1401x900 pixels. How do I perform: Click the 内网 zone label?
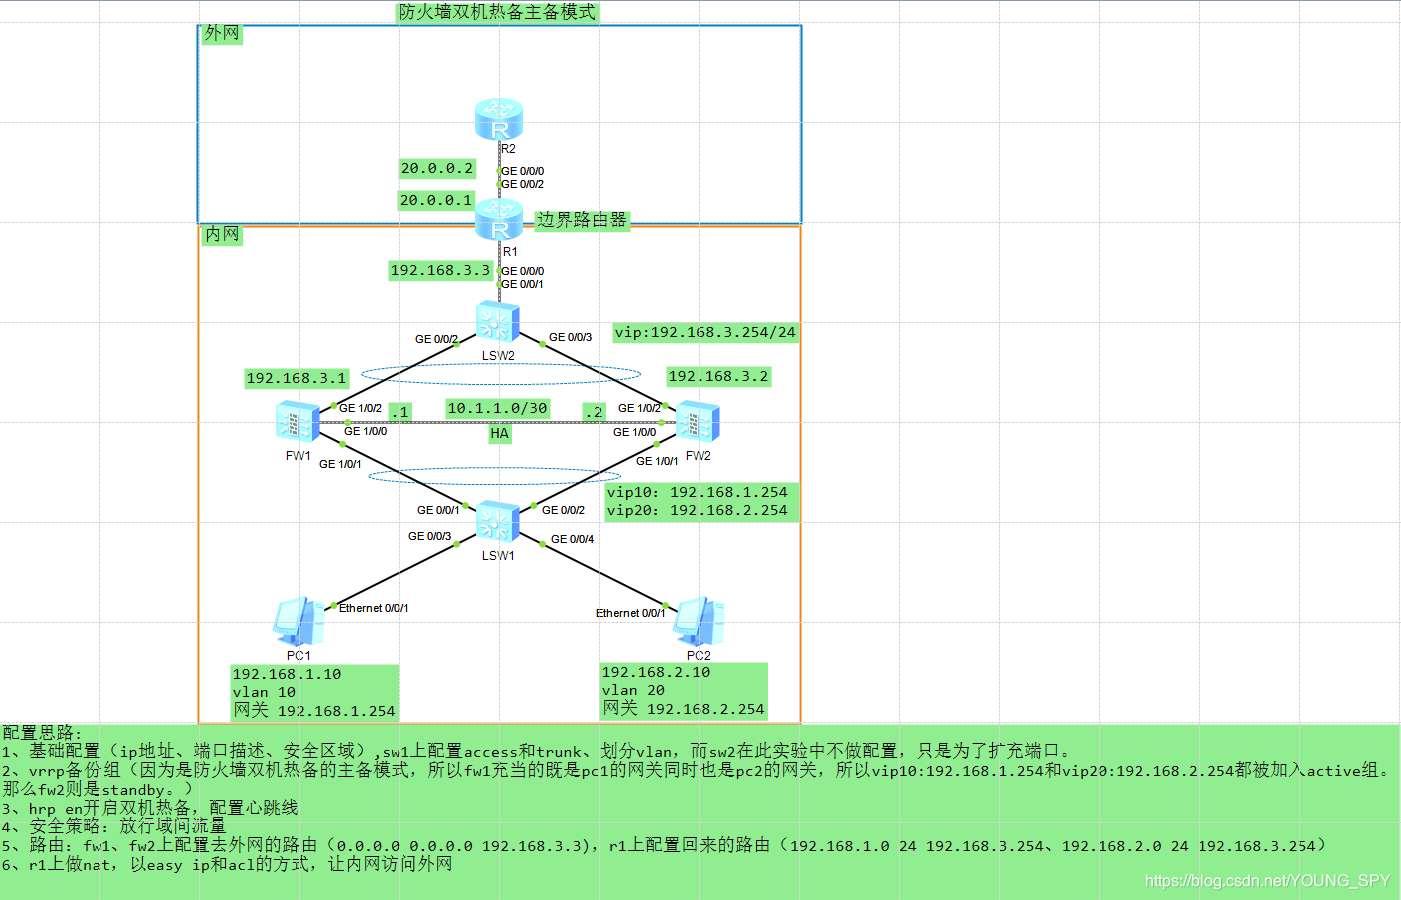222,234
